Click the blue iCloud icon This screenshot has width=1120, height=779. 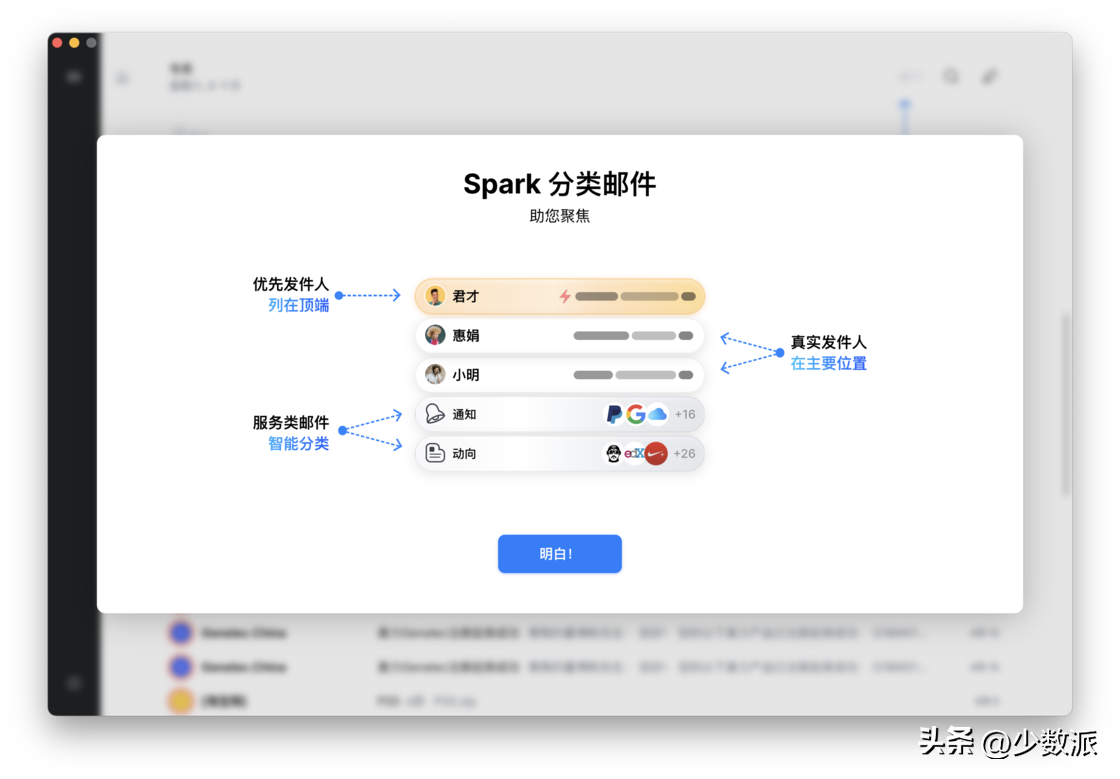point(657,414)
